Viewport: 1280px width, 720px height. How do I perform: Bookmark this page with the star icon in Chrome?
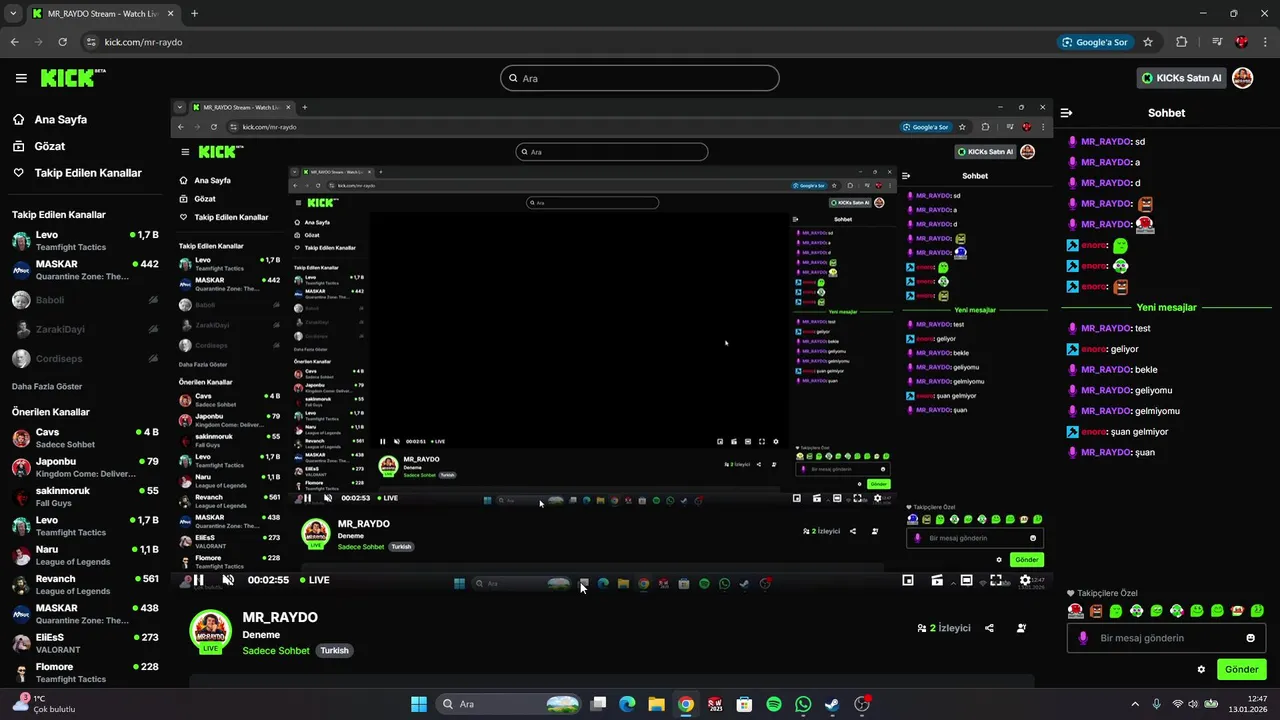tap(1148, 42)
